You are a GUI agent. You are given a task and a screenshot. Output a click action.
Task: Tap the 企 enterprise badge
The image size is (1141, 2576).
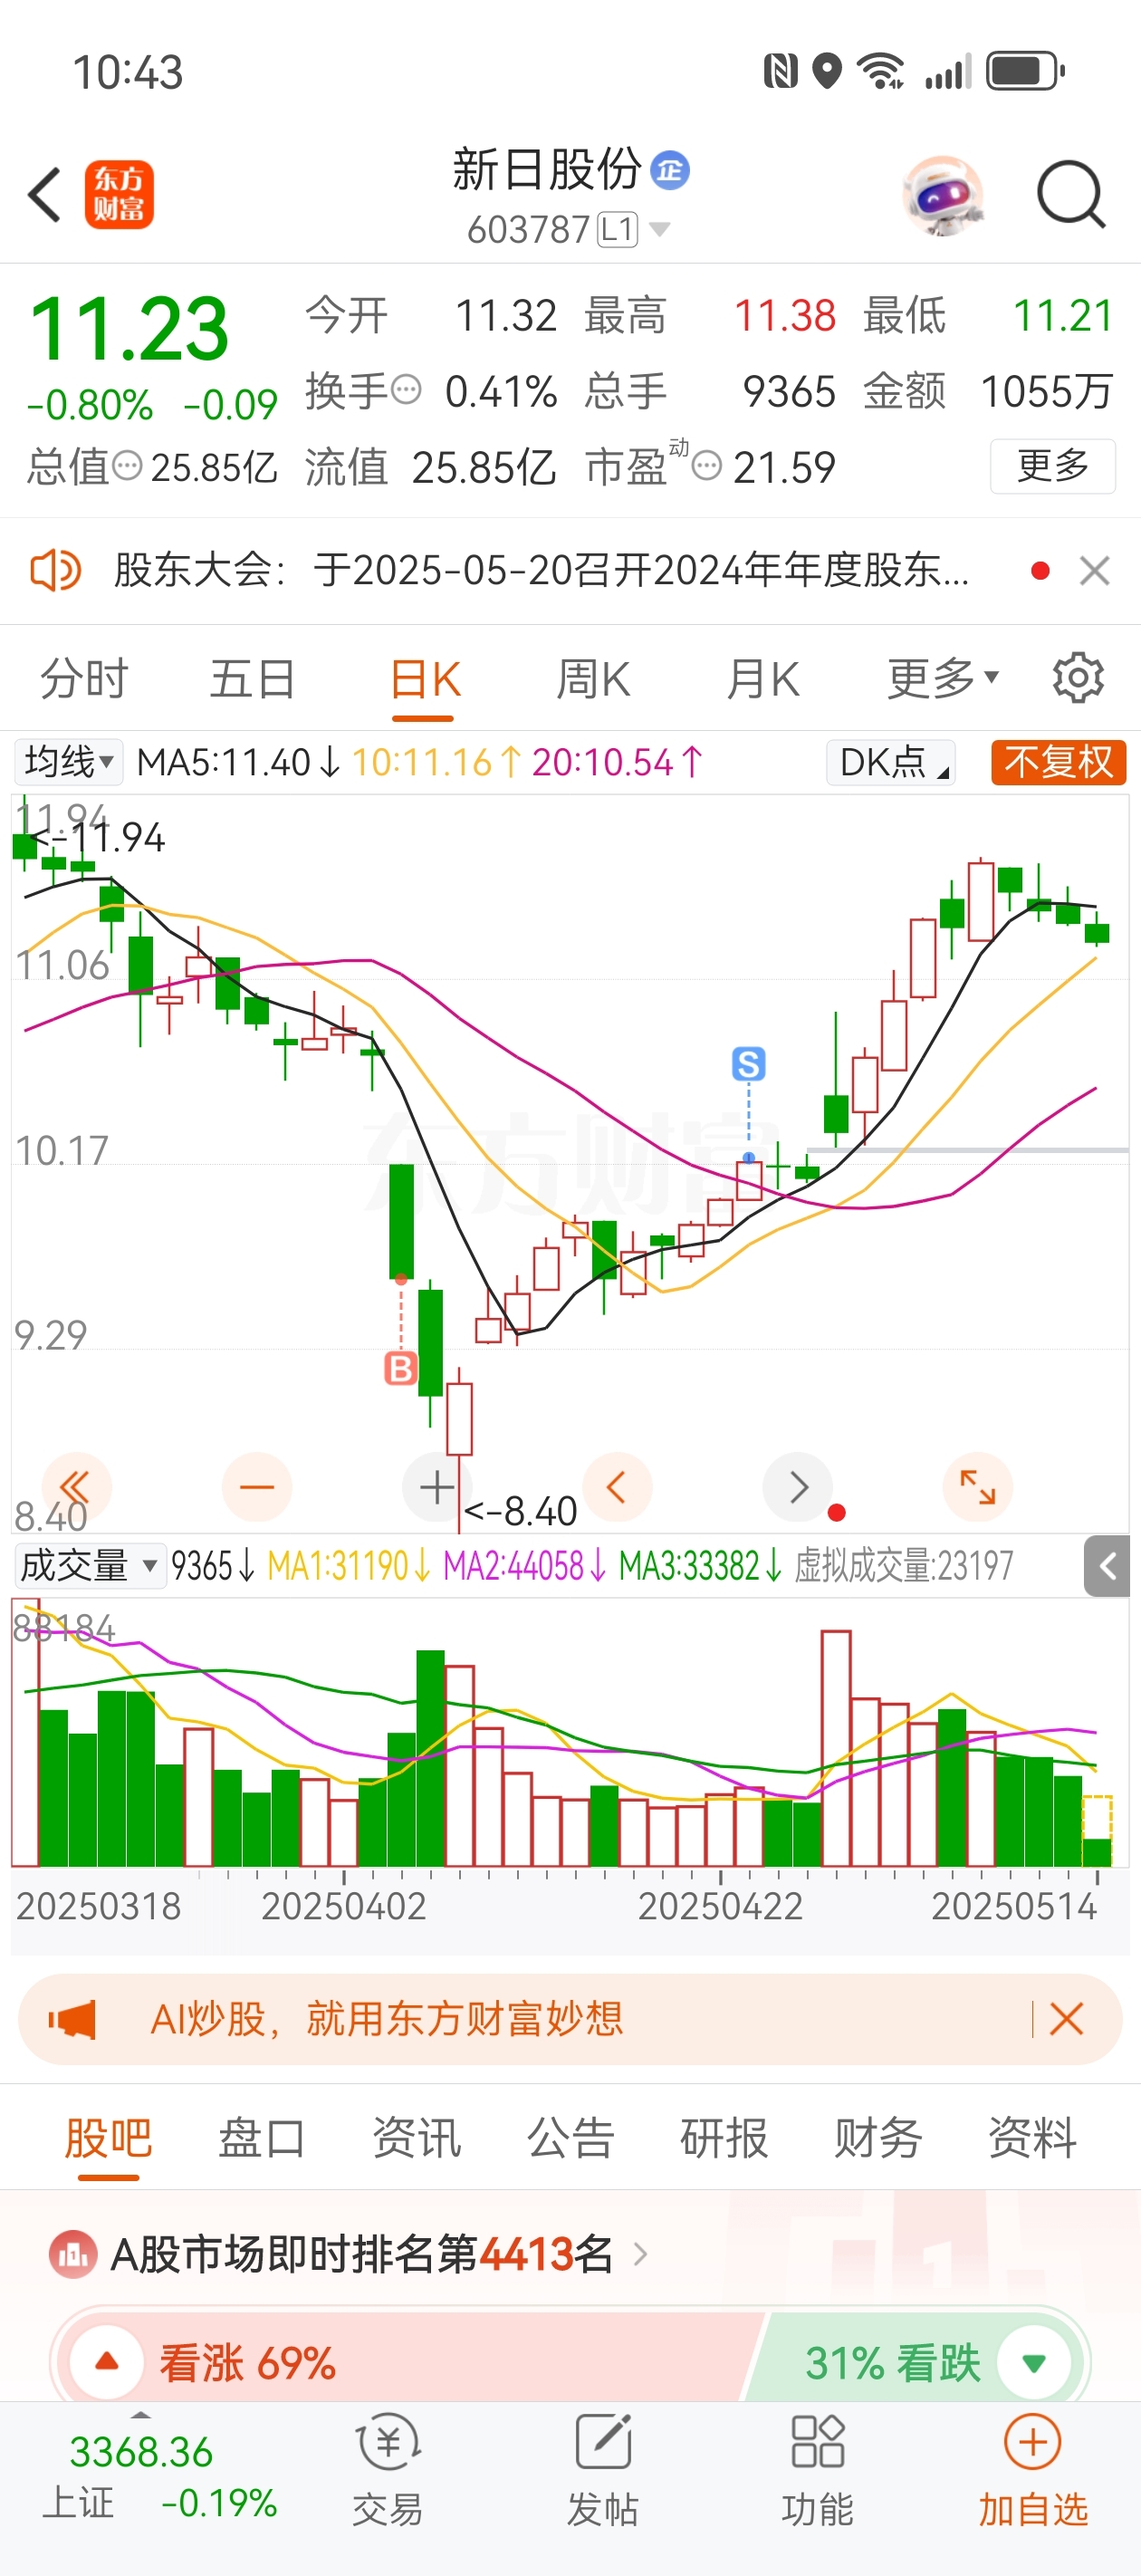[x=670, y=170]
